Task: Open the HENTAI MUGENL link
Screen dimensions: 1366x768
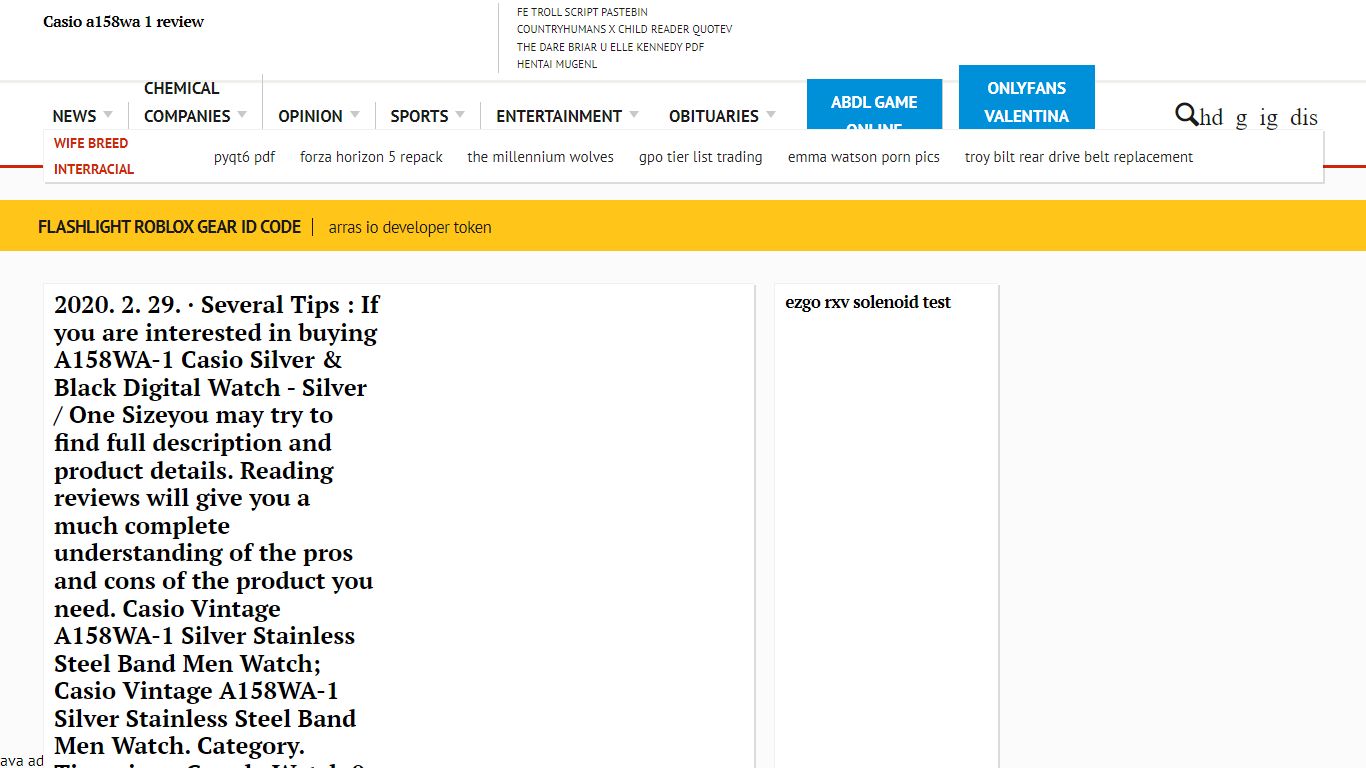Action: pyautogui.click(x=557, y=64)
